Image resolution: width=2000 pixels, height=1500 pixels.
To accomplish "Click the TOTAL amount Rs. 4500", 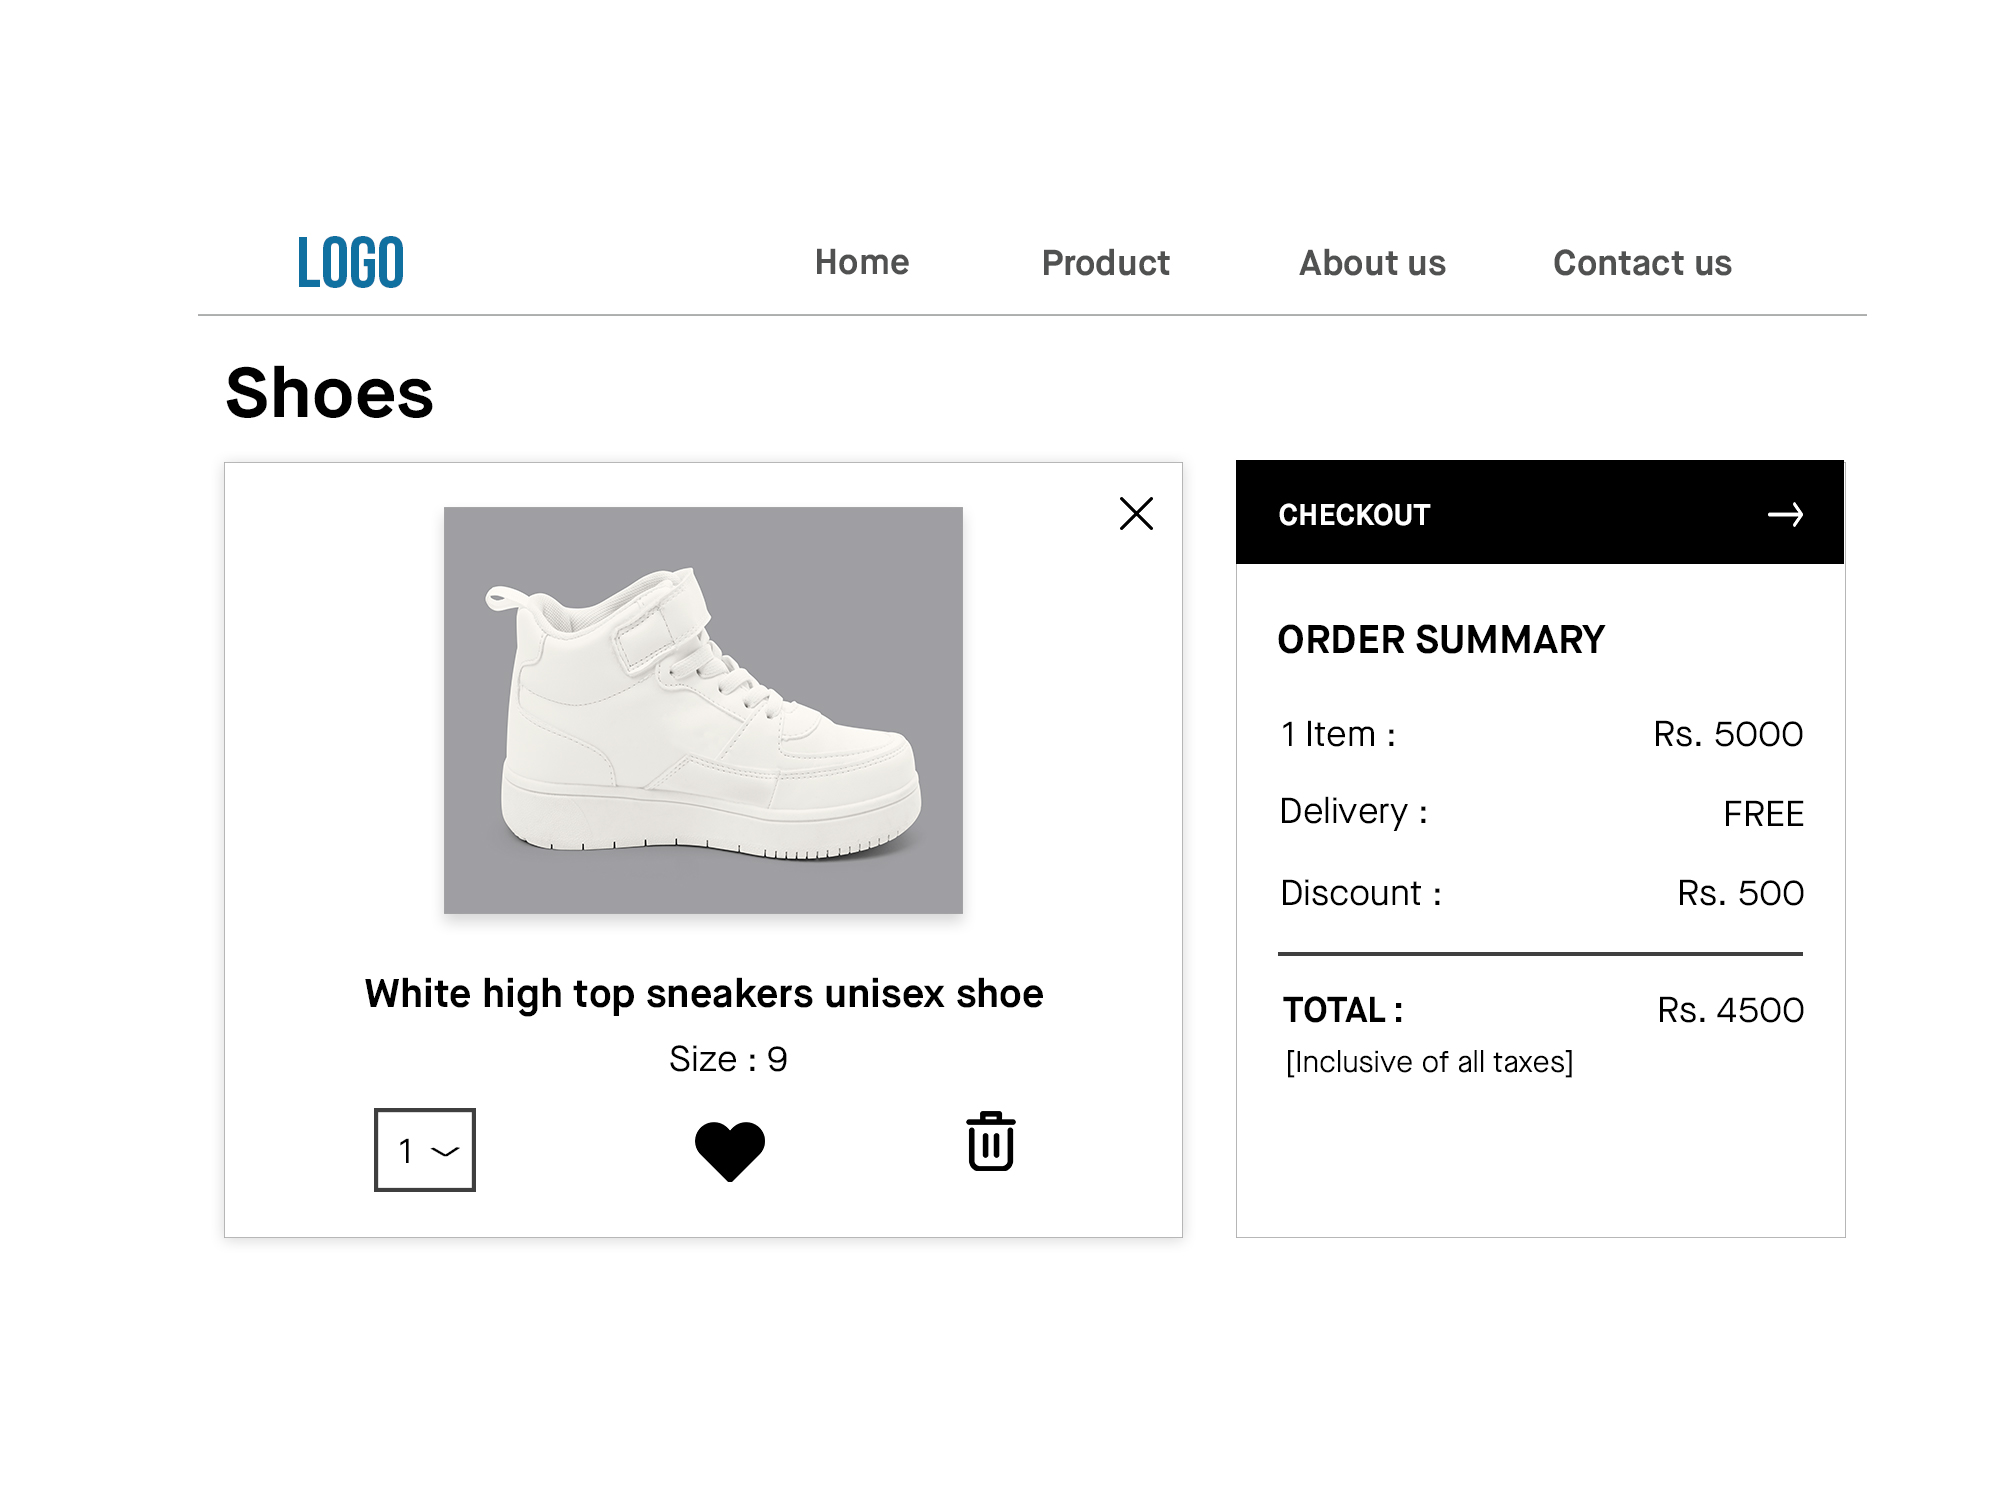I will pos(1730,1010).
